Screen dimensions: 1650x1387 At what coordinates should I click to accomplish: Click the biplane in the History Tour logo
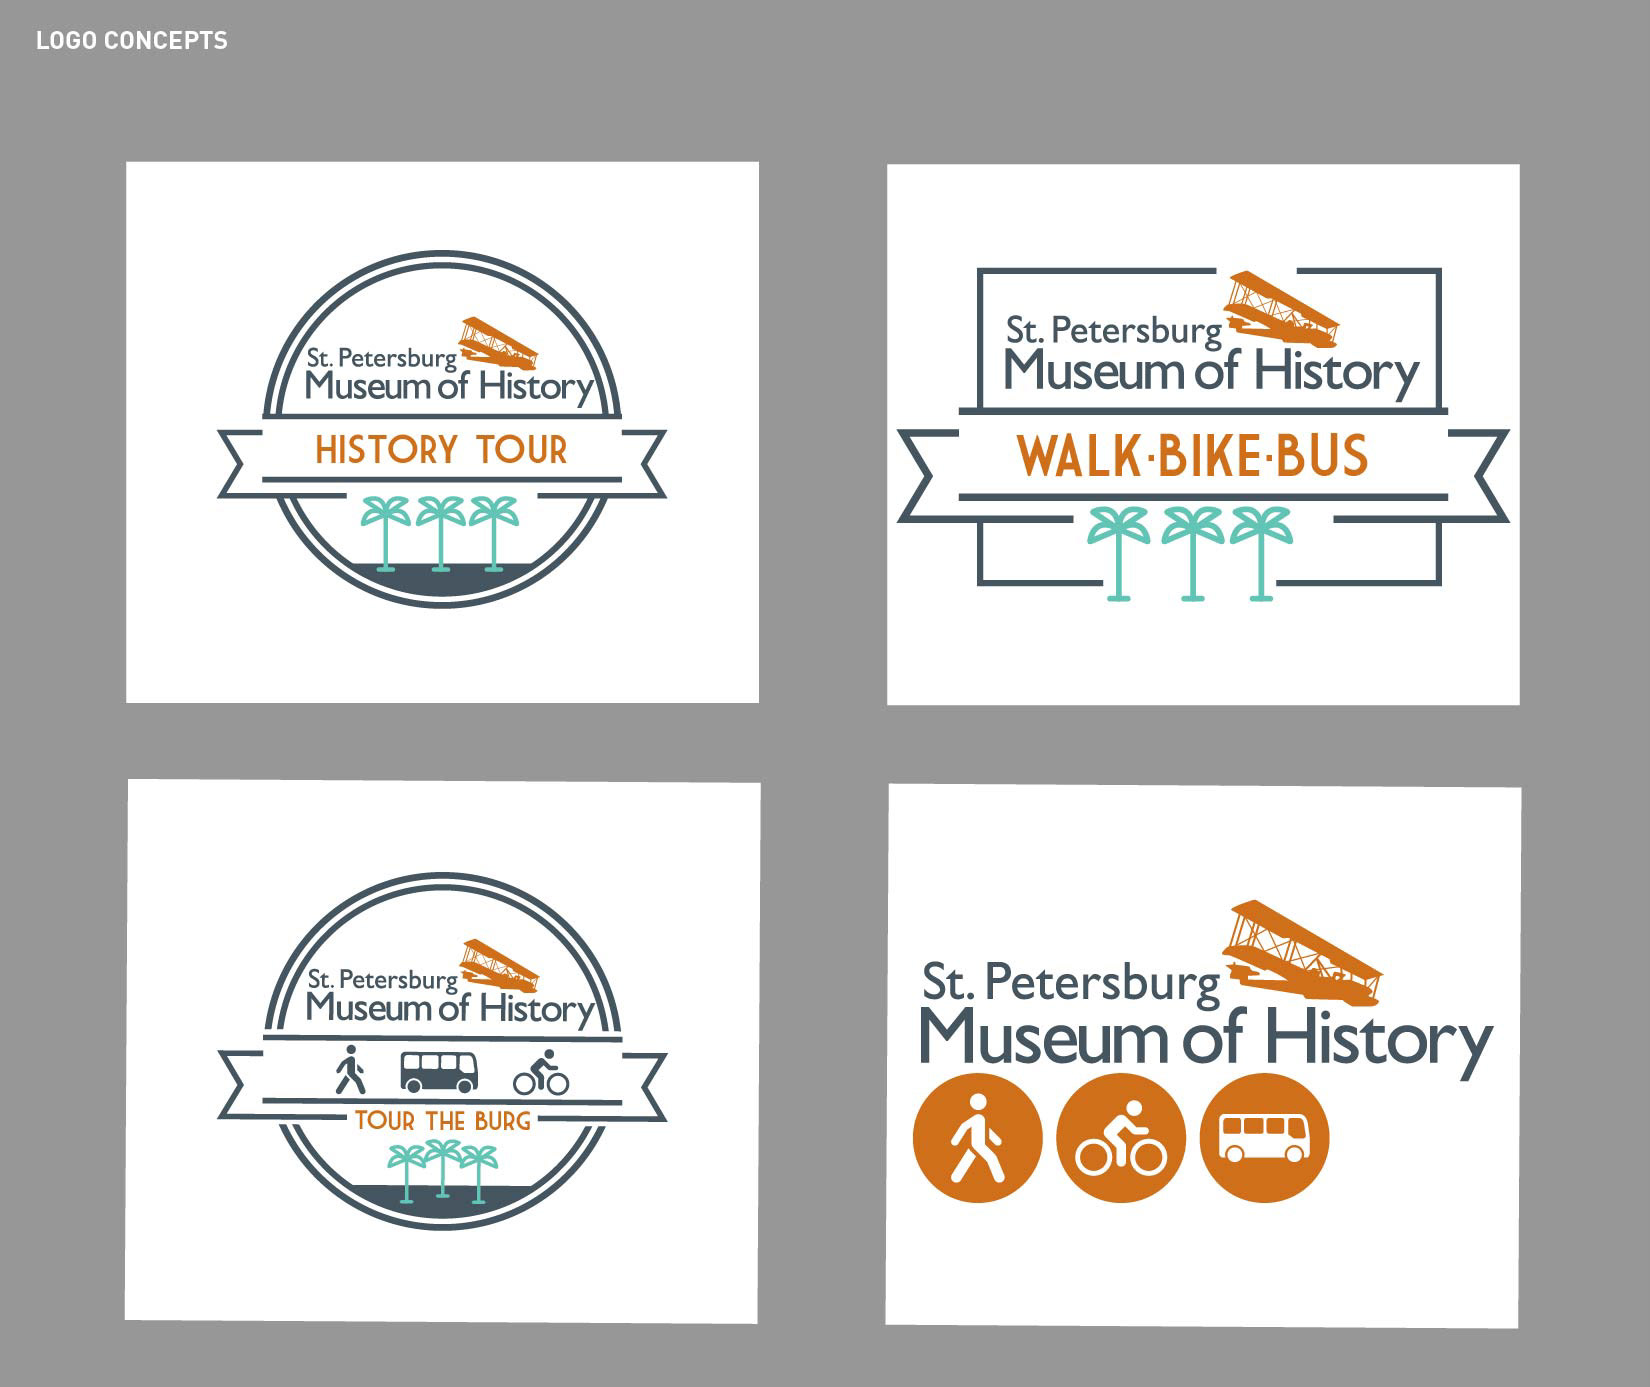[499, 343]
